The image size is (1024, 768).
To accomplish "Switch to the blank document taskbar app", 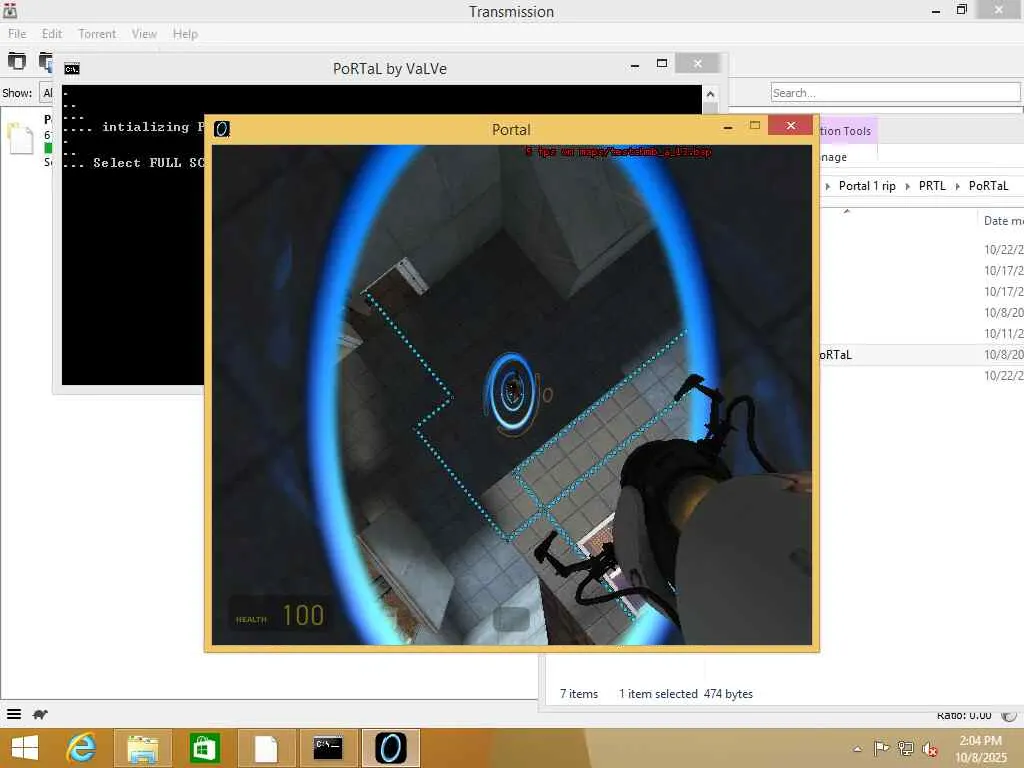I will 266,748.
